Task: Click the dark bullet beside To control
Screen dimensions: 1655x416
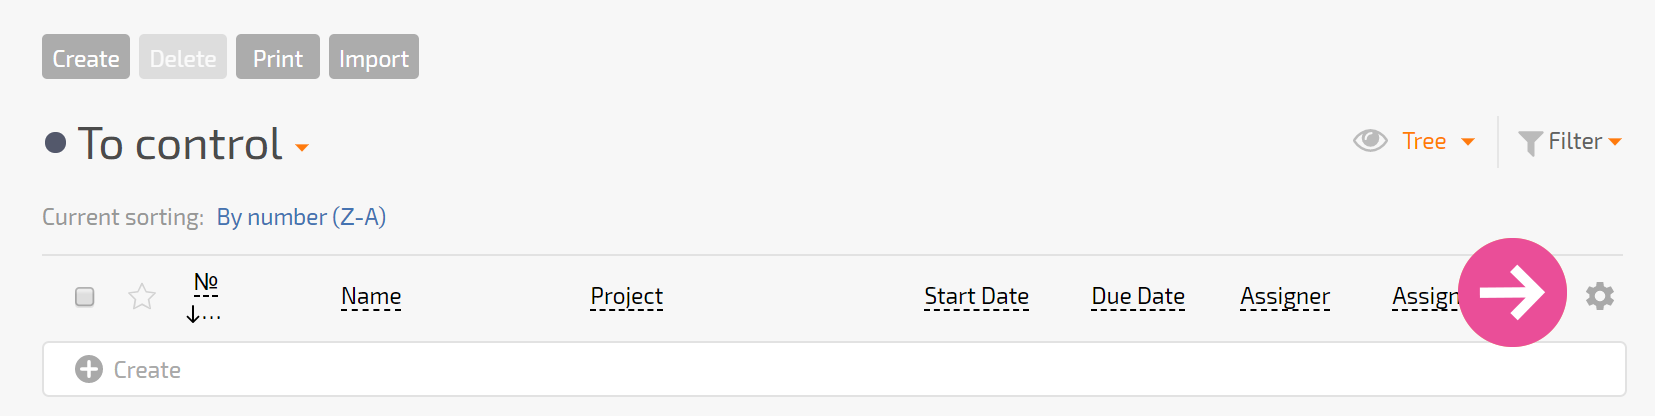Action: [x=56, y=143]
